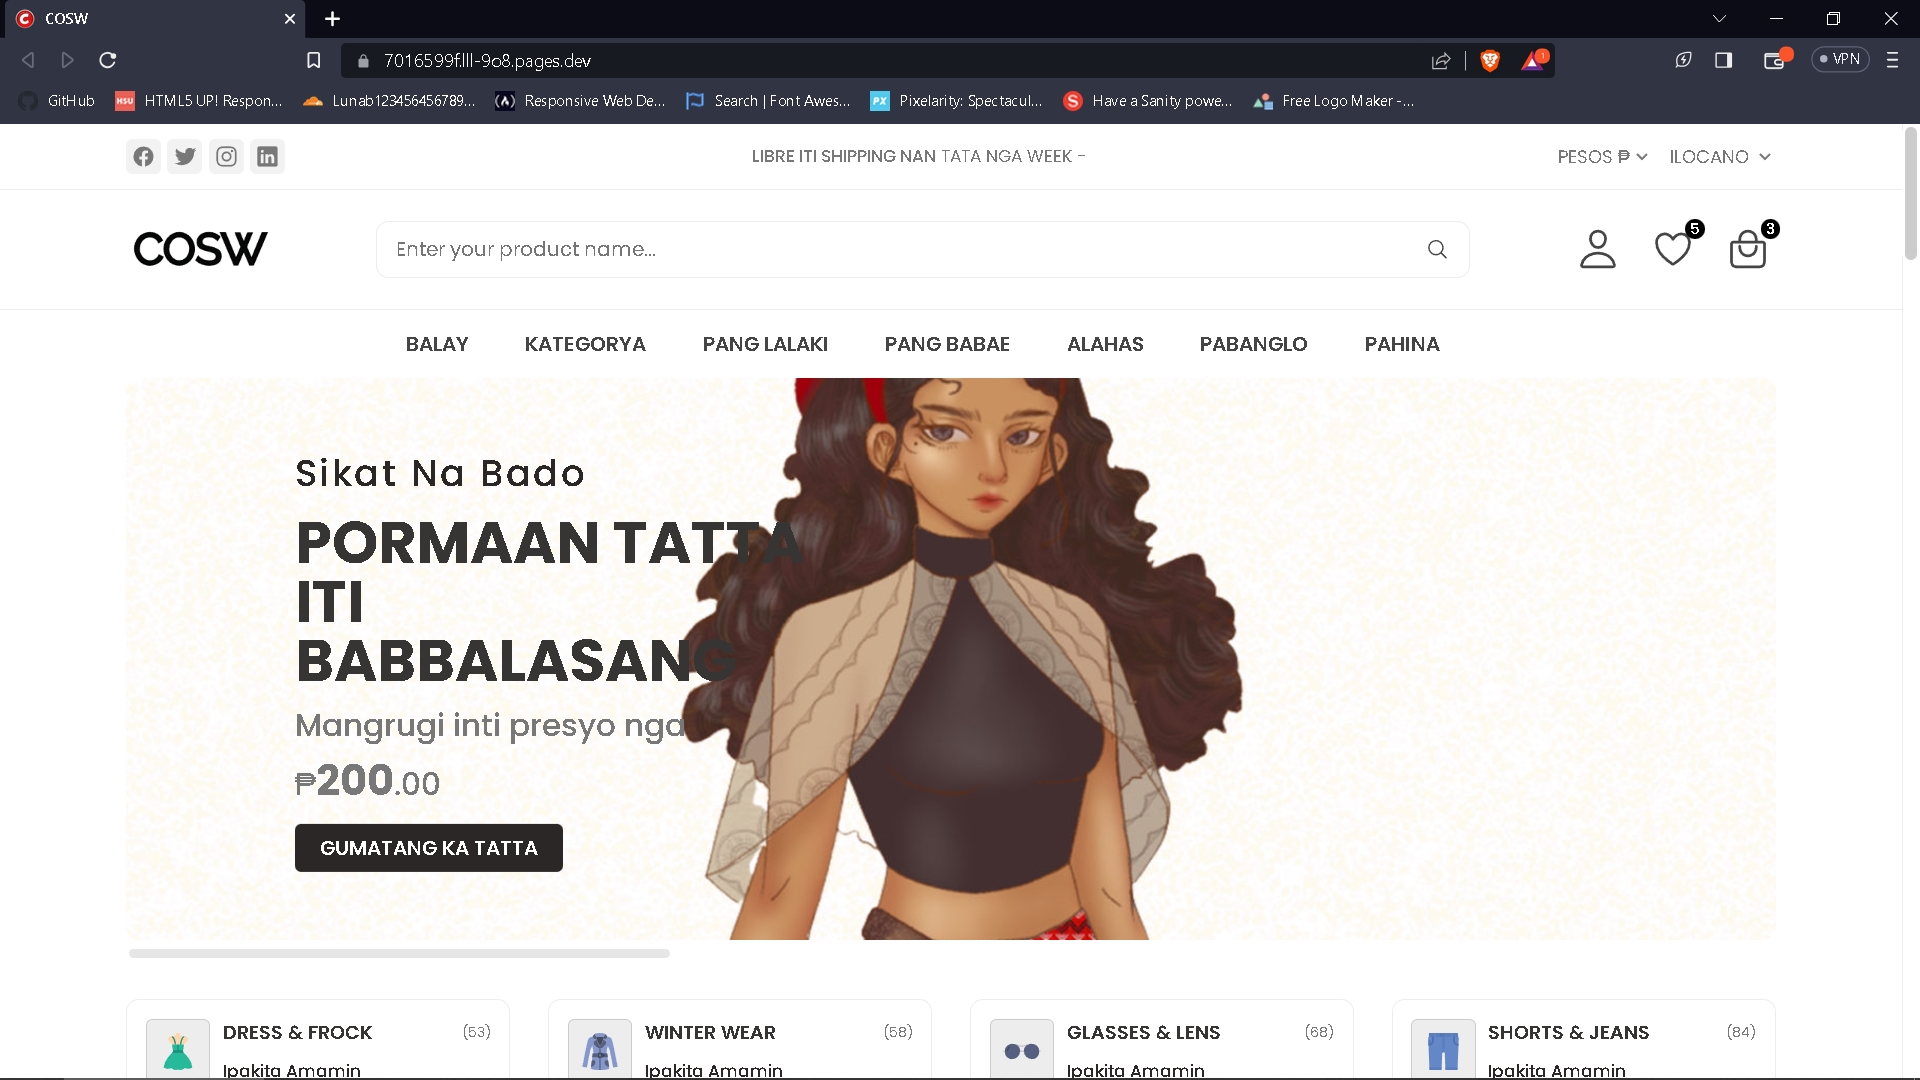Click the LinkedIn social icon
The image size is (1920, 1080).
(267, 157)
